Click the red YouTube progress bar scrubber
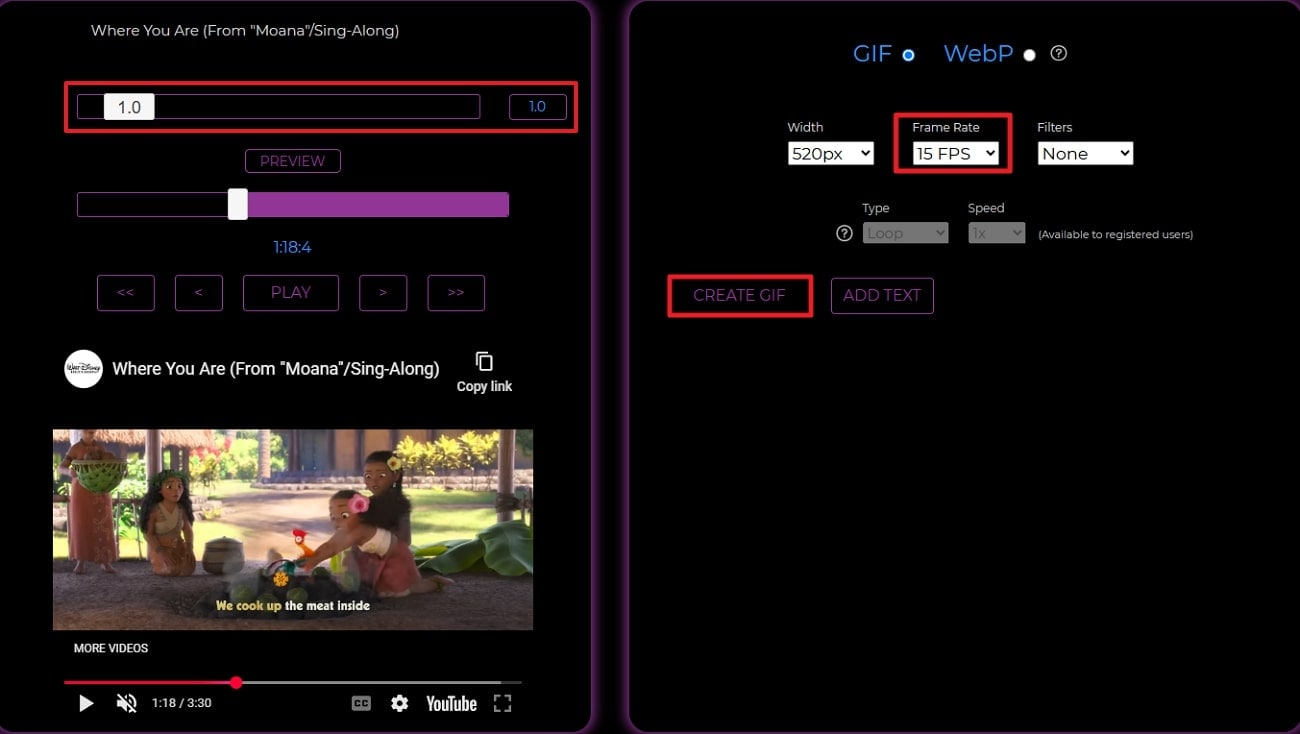The height and width of the screenshot is (734, 1300). pyautogui.click(x=236, y=683)
